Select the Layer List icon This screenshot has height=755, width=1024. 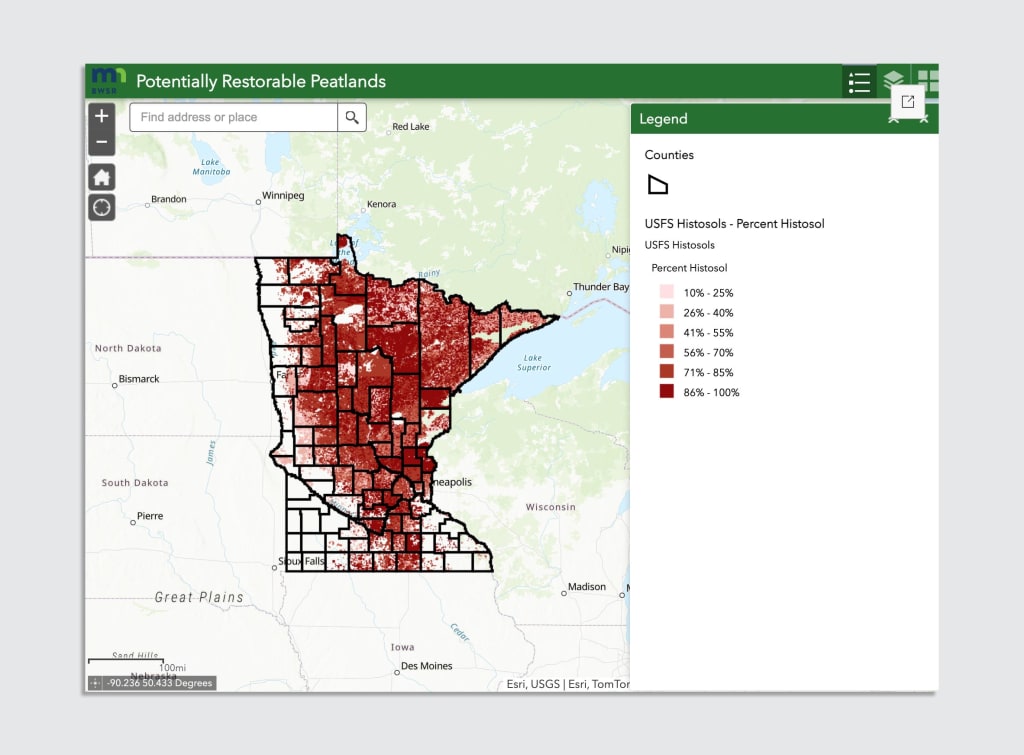893,80
